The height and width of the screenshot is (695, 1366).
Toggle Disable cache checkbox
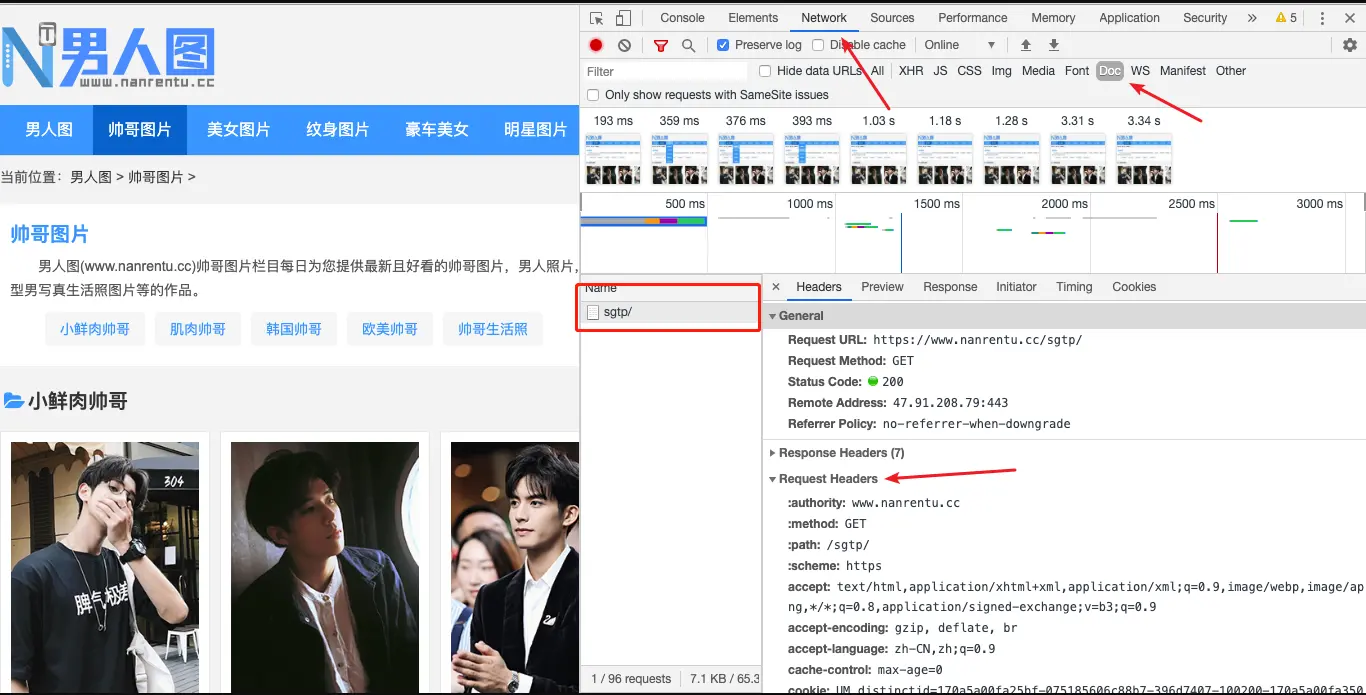pyautogui.click(x=818, y=45)
